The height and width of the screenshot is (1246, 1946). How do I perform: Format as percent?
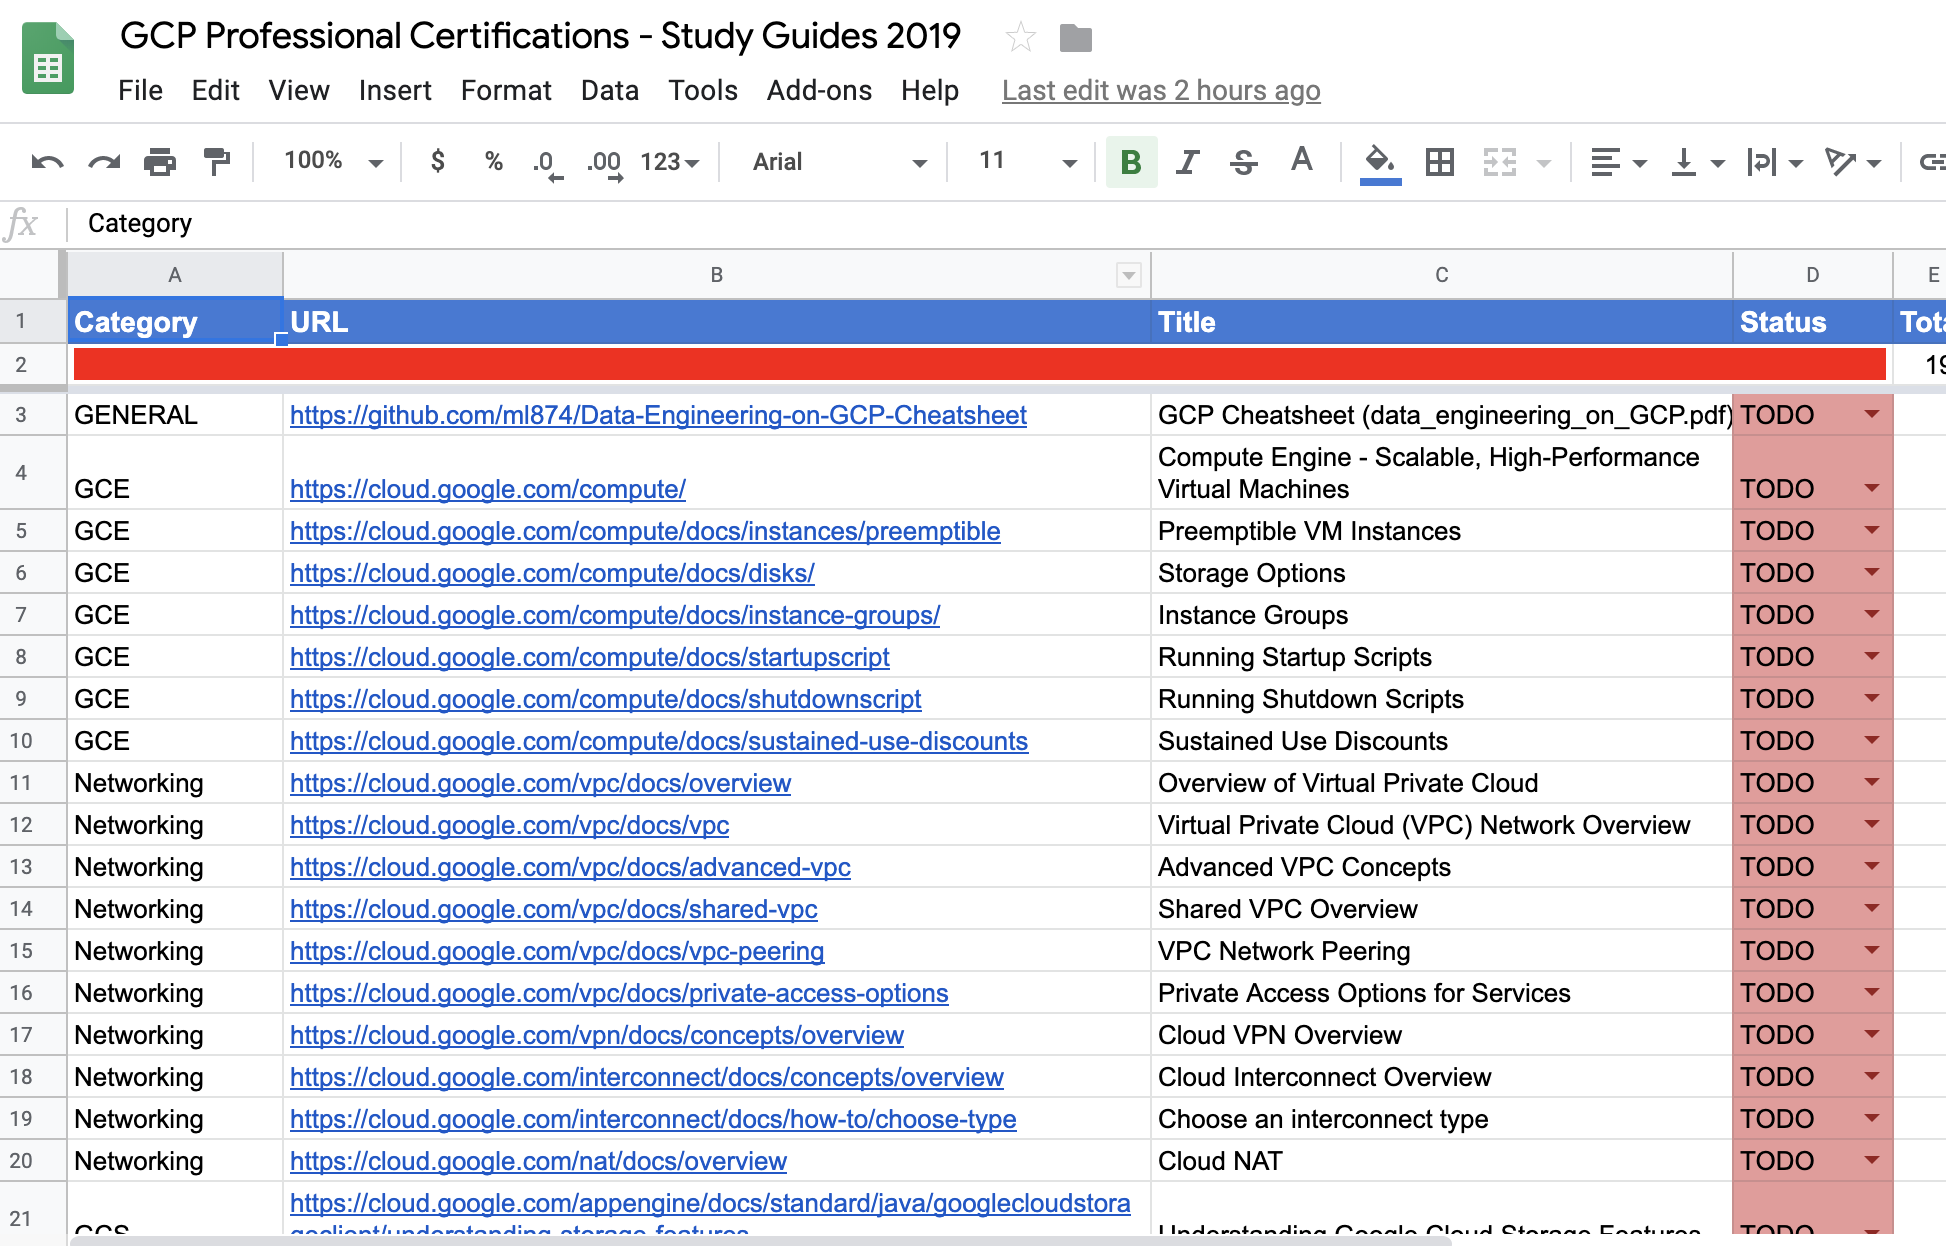(x=493, y=161)
